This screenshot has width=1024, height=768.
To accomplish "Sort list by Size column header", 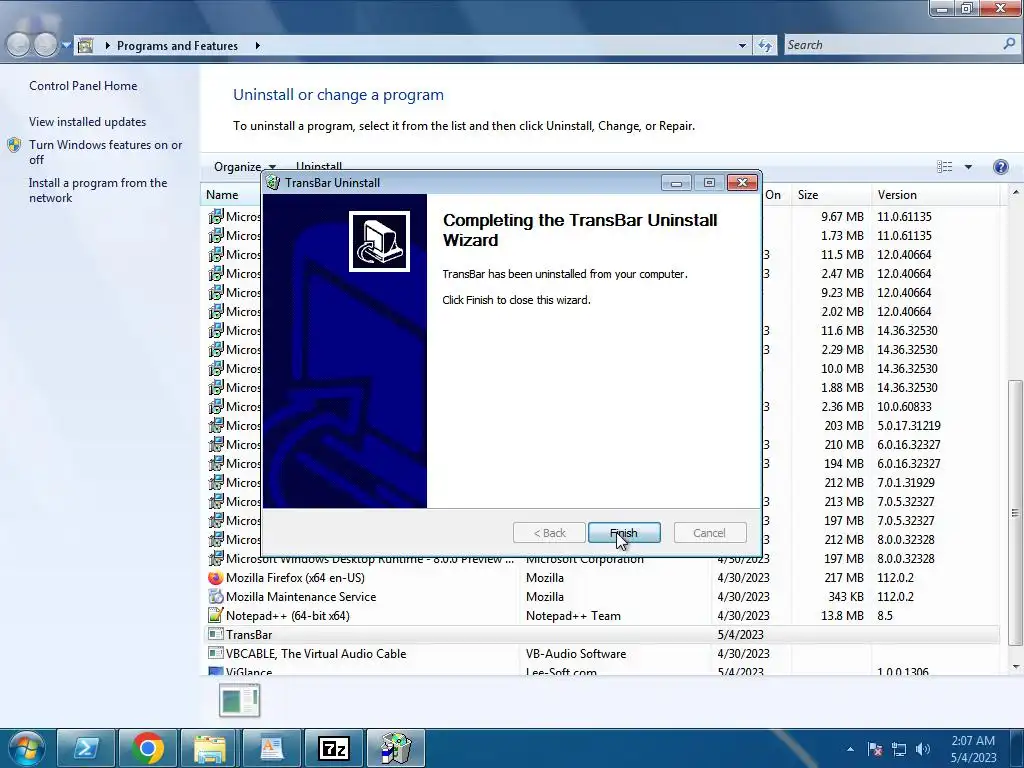I will click(831, 195).
